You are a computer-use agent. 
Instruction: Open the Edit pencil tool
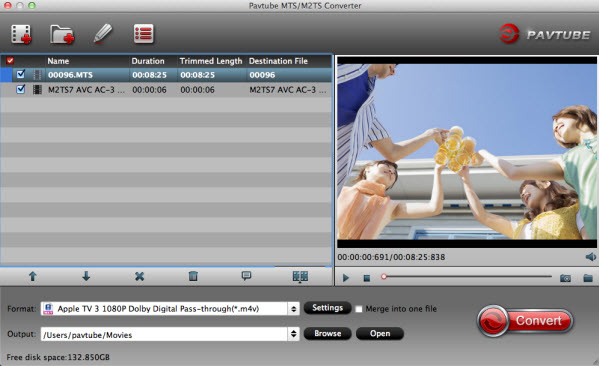click(x=103, y=34)
